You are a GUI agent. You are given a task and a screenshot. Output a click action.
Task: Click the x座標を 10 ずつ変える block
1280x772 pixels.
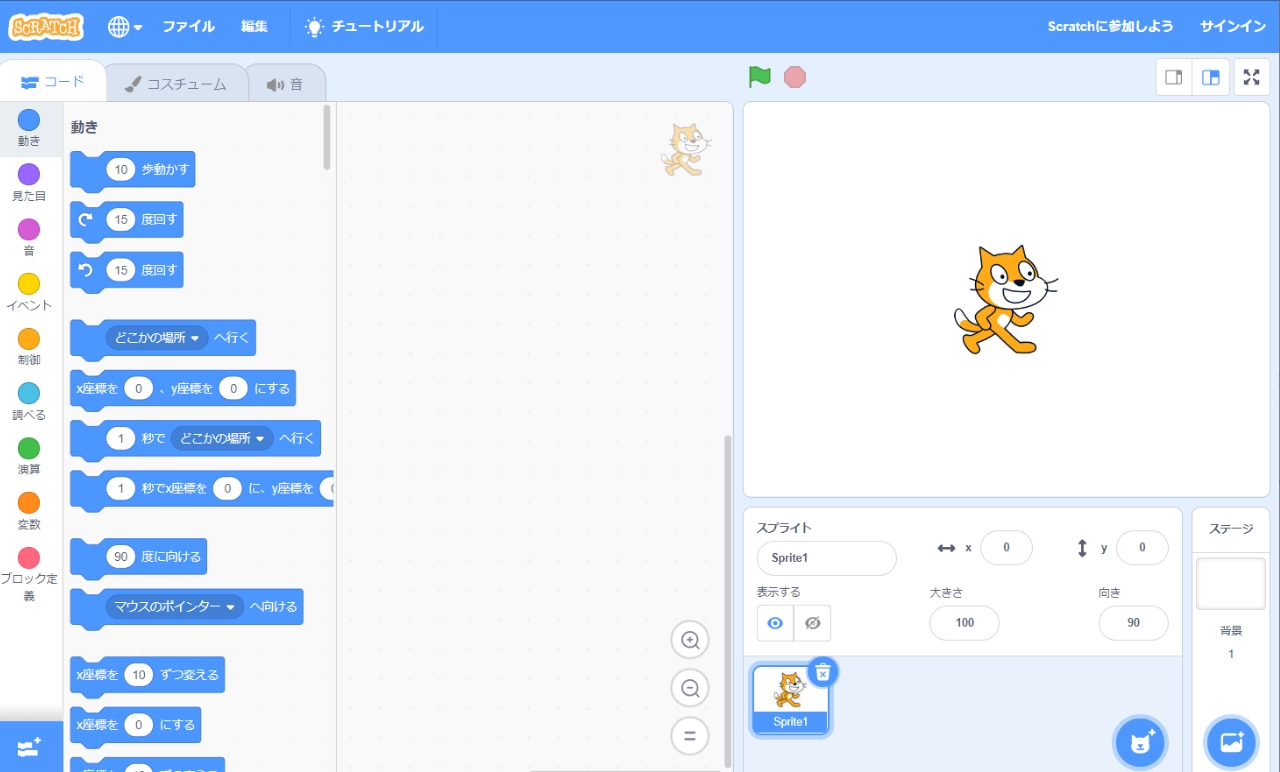[x=148, y=675]
